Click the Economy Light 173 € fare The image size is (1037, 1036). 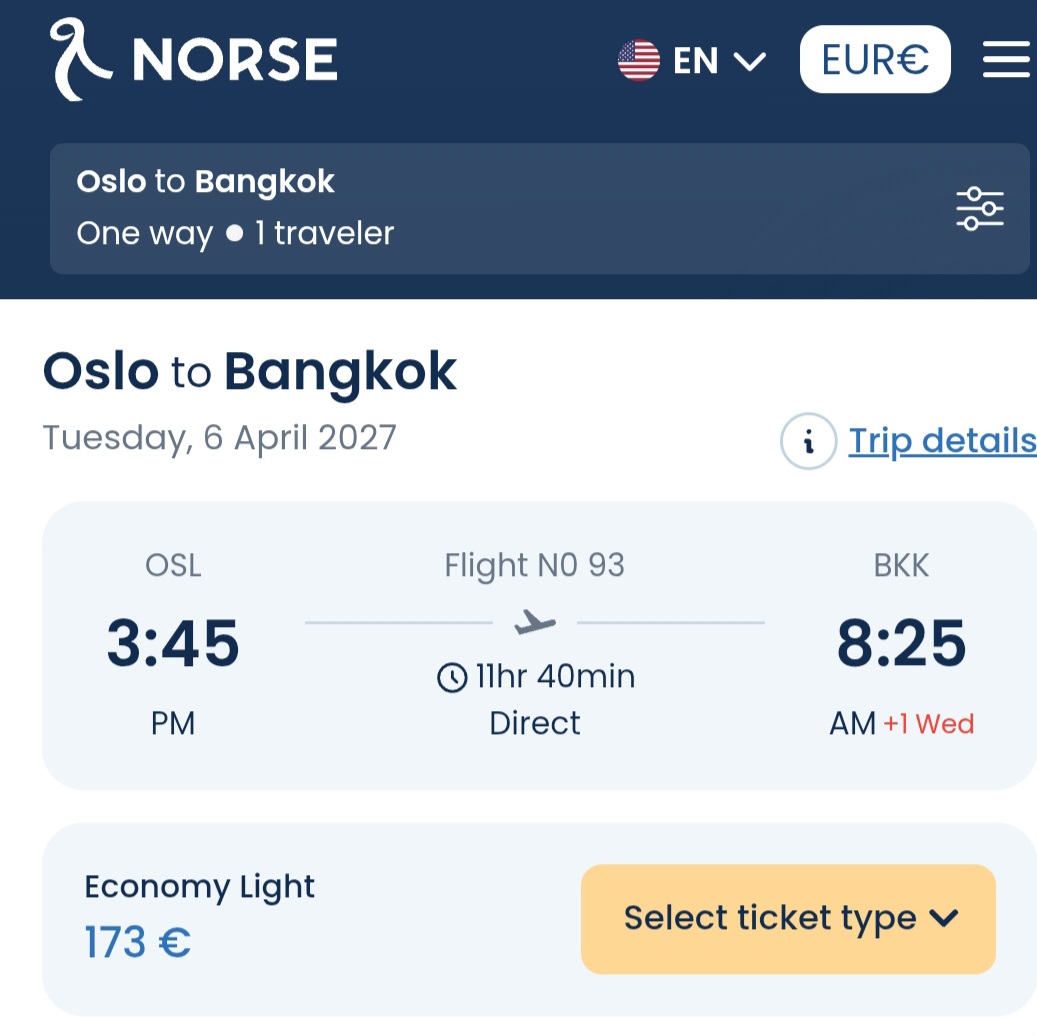[199, 916]
